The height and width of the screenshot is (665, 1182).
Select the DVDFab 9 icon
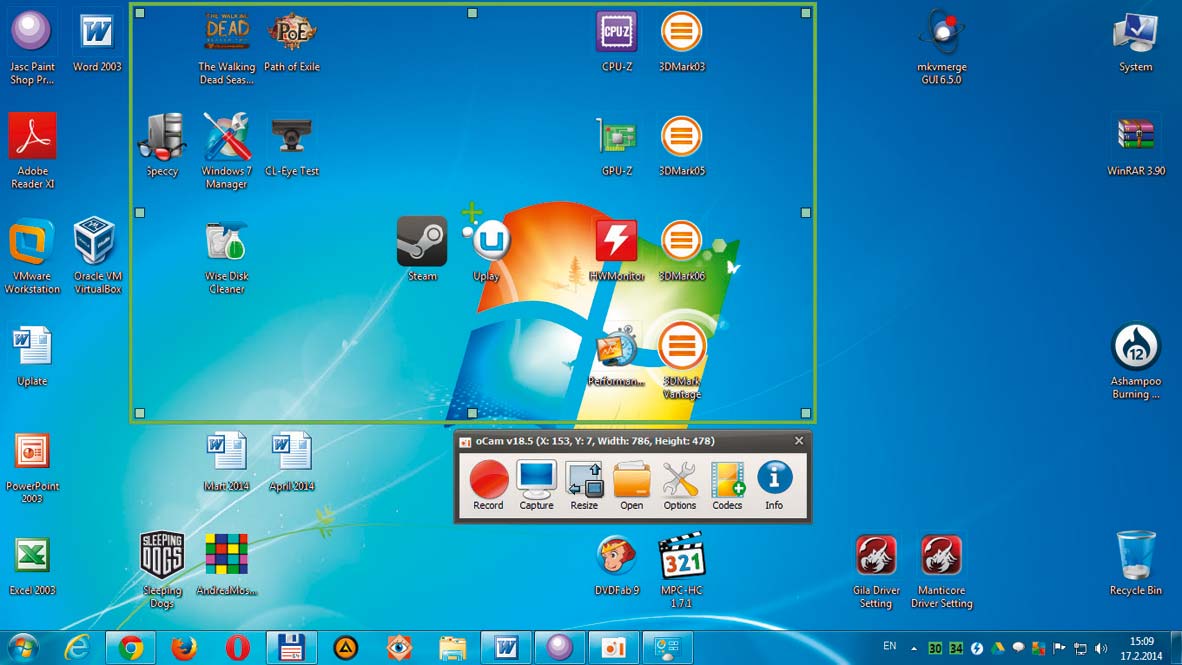pyautogui.click(x=617, y=565)
